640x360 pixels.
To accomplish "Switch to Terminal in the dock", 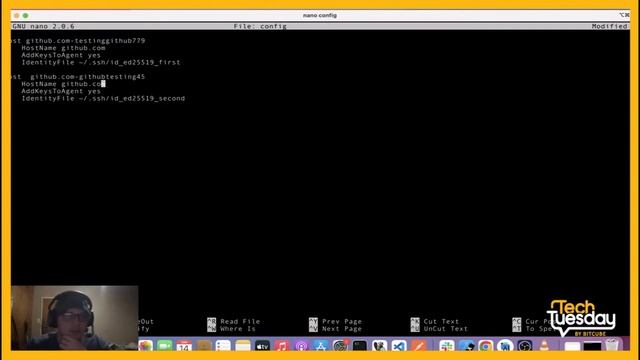I will pyautogui.click(x=360, y=346).
